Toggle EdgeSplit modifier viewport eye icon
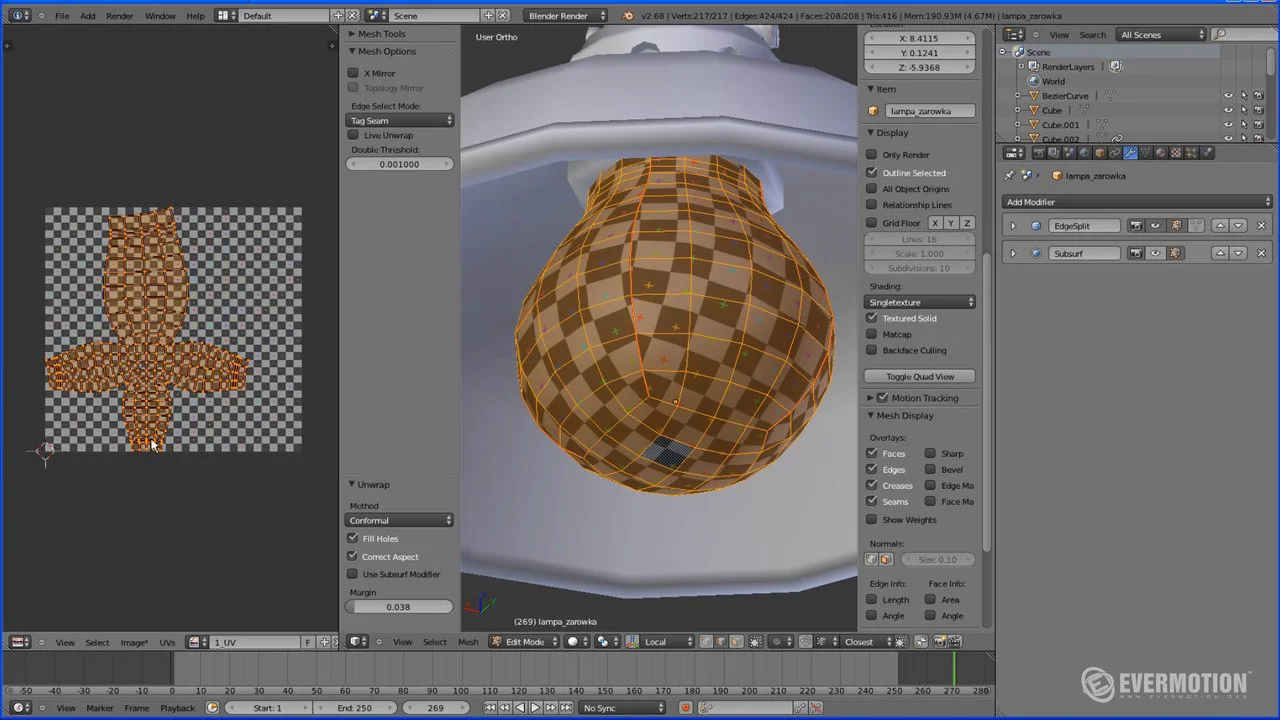Viewport: 1280px width, 720px height. pos(1155,225)
